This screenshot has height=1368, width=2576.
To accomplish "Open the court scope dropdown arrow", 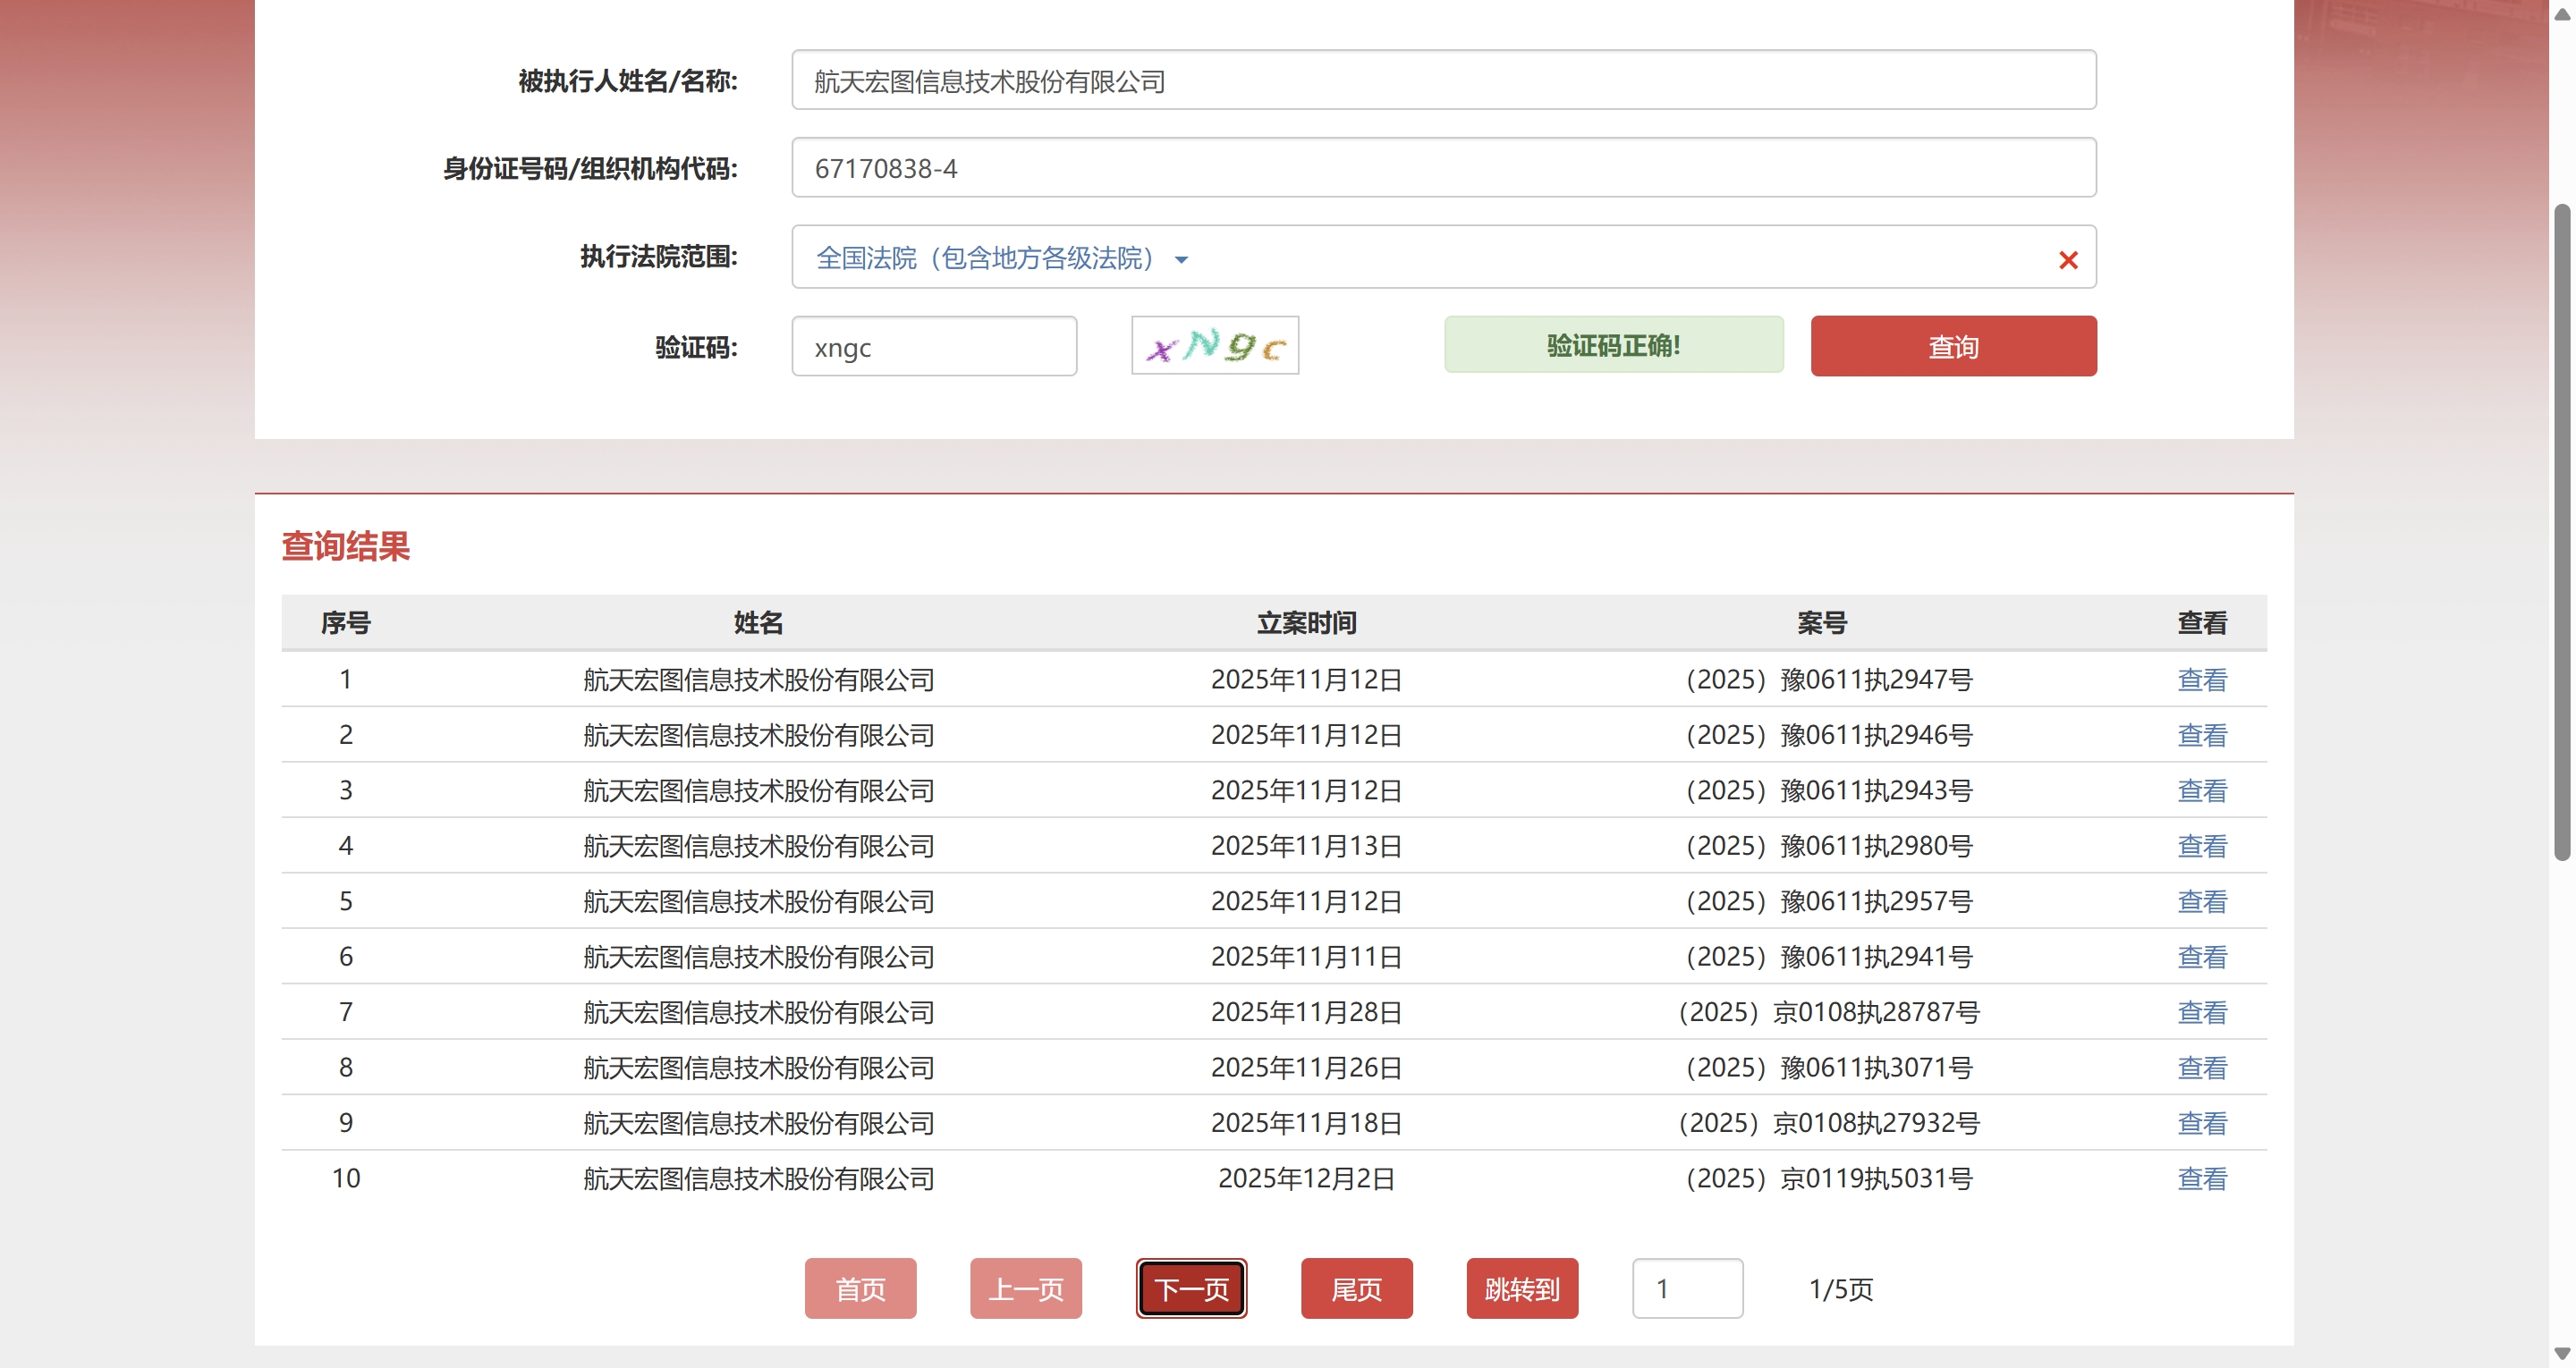I will [x=1181, y=260].
